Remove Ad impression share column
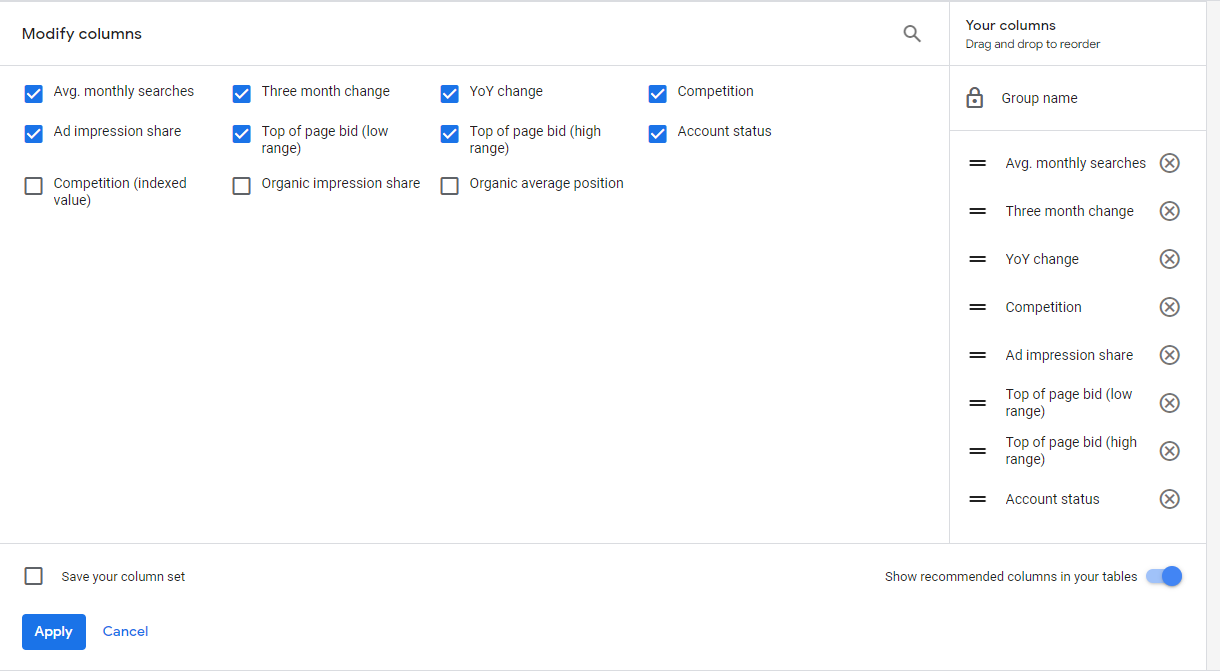This screenshot has width=1220, height=671. tap(1169, 355)
